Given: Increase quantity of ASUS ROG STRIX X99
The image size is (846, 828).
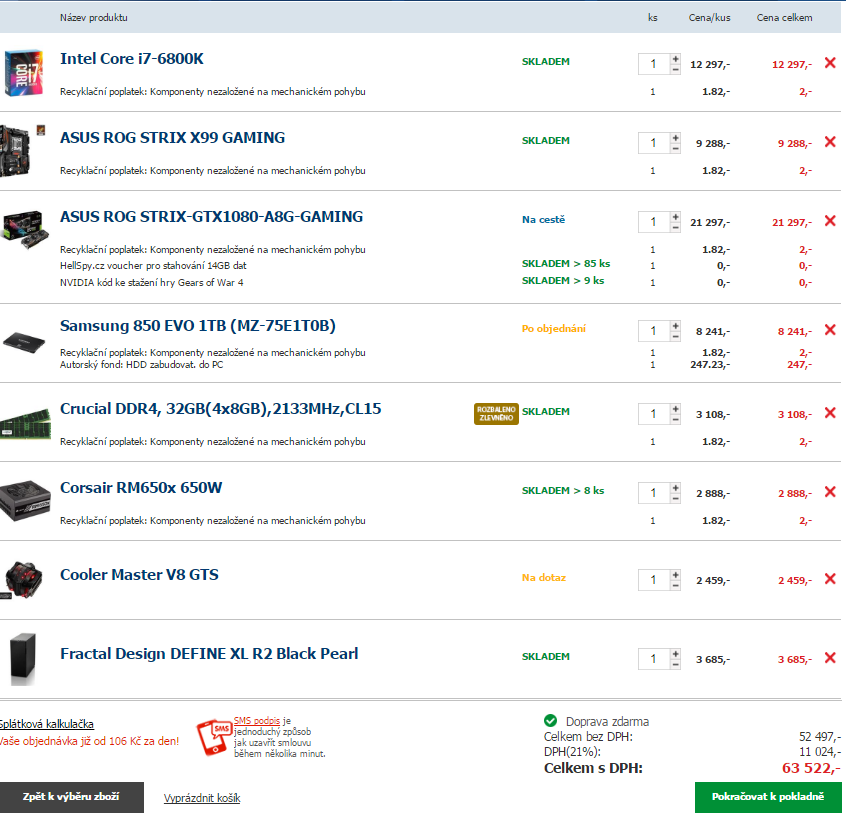Looking at the screenshot, I should [x=676, y=138].
